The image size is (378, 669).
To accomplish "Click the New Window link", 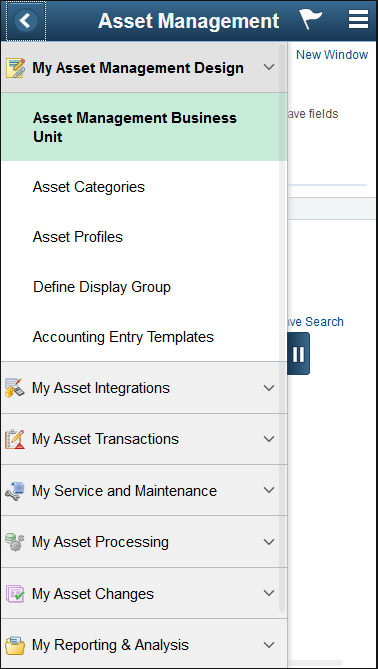I will click(332, 55).
